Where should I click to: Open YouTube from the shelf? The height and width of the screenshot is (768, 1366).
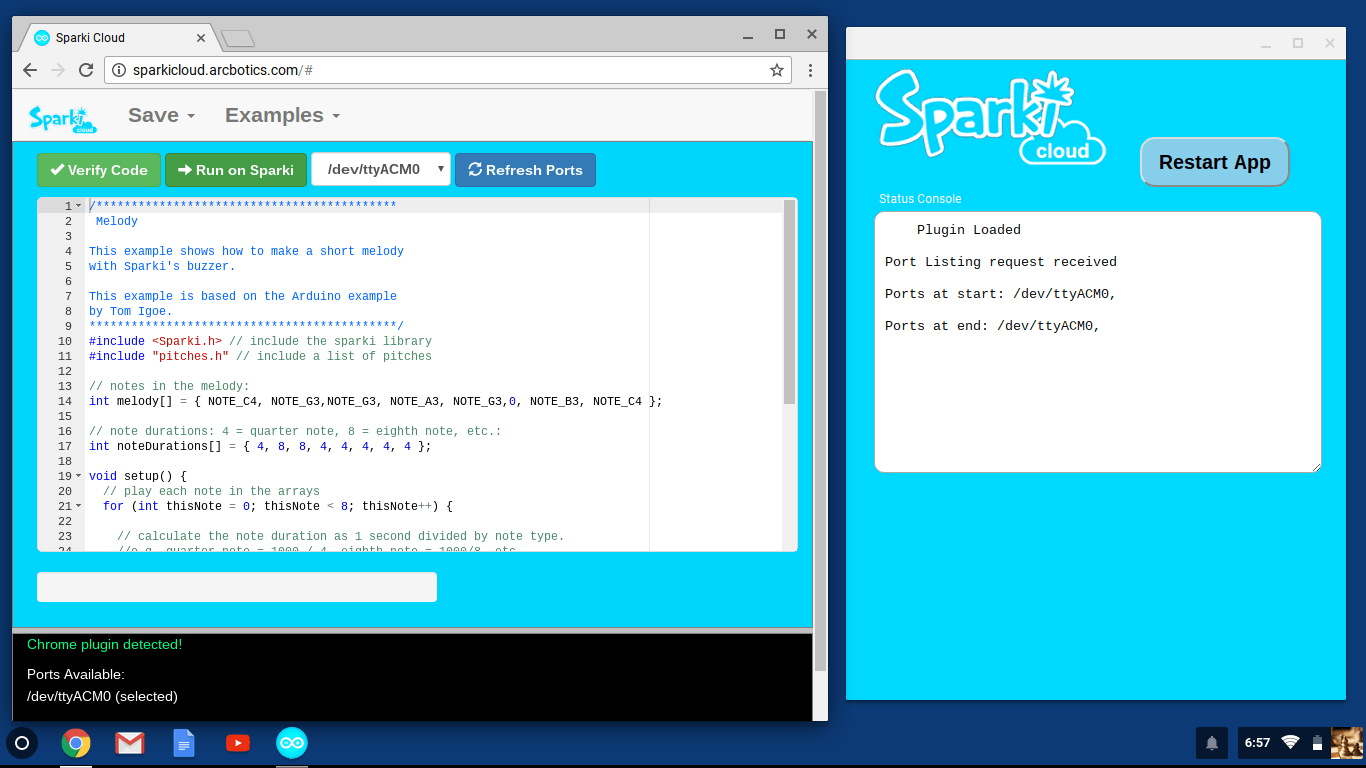click(238, 743)
